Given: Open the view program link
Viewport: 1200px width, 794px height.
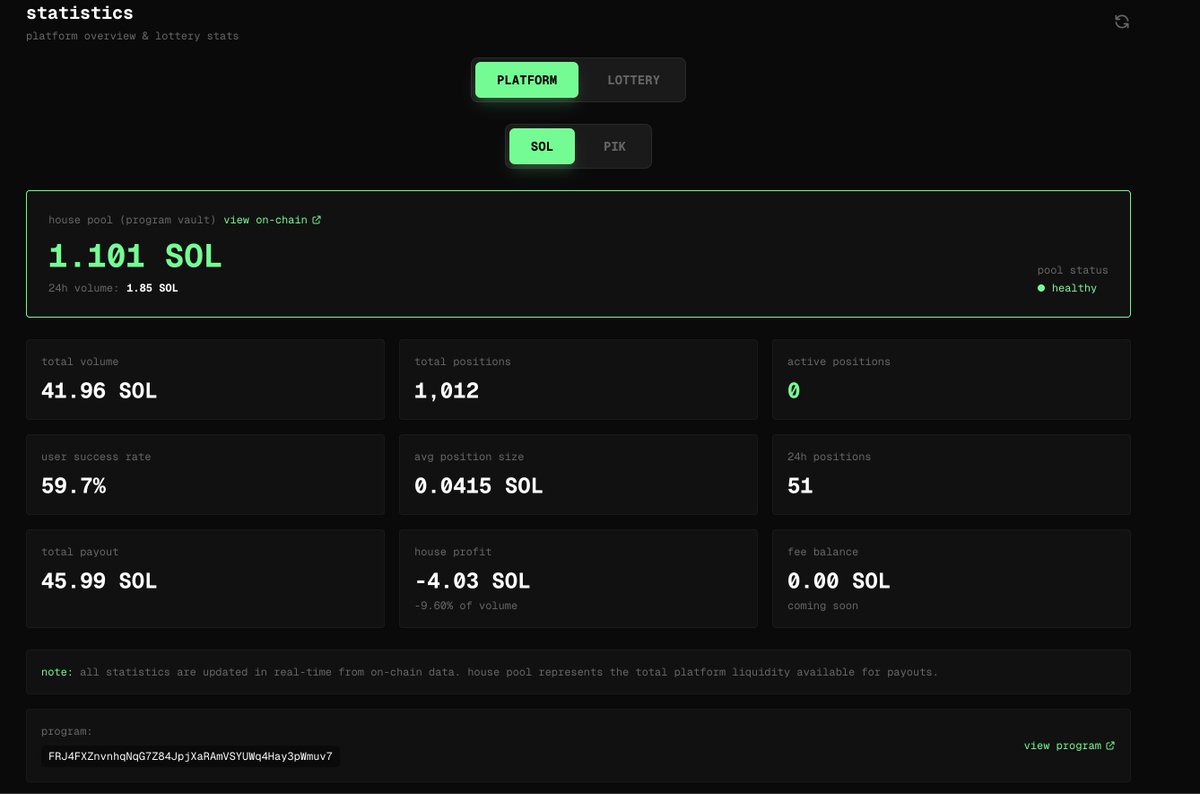Looking at the screenshot, I should click(1062, 746).
